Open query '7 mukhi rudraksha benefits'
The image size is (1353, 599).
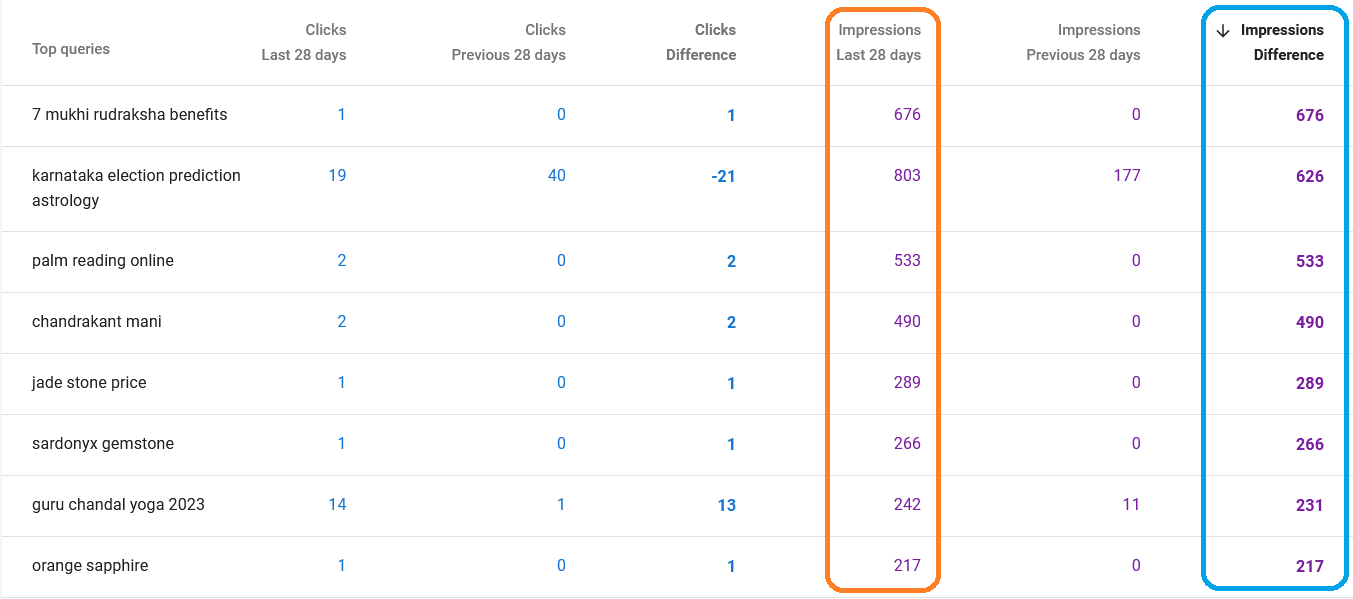pos(130,115)
